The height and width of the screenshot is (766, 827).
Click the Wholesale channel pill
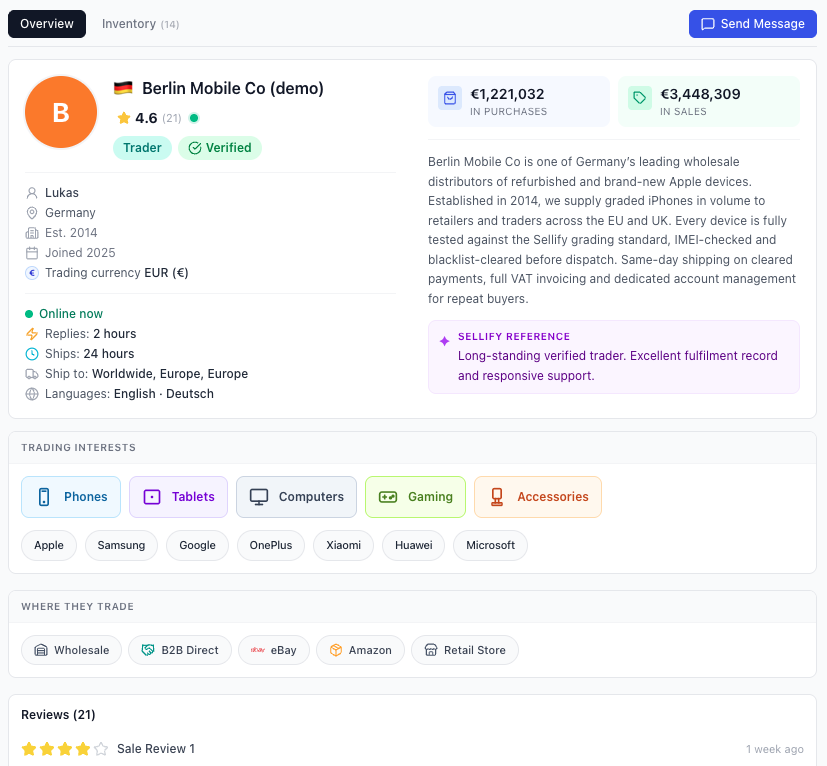pyautogui.click(x=71, y=650)
